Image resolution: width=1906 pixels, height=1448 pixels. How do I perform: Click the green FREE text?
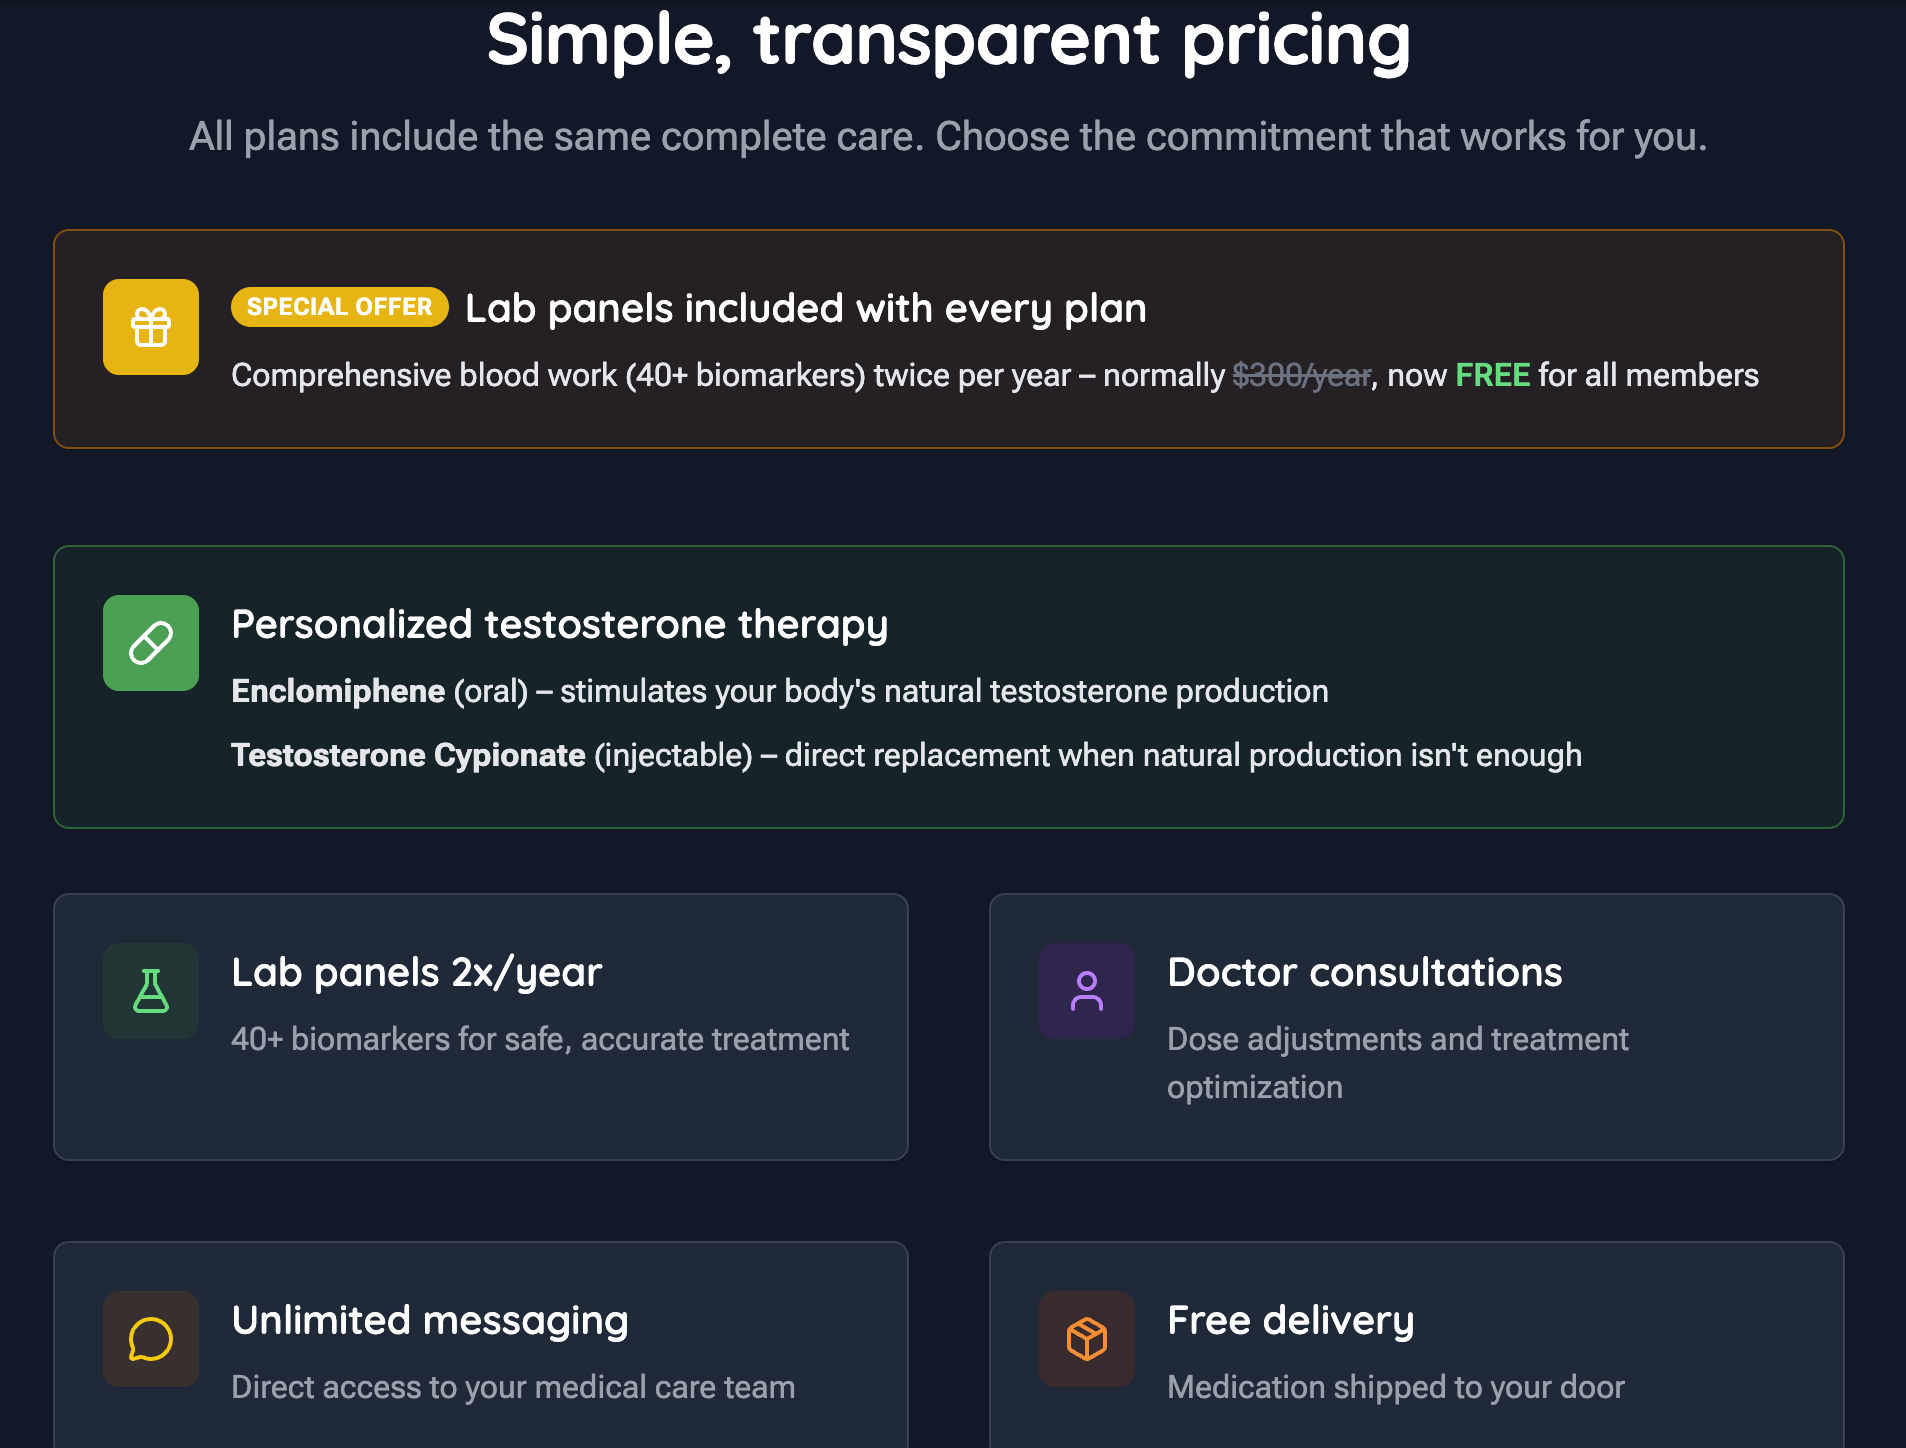(1492, 375)
